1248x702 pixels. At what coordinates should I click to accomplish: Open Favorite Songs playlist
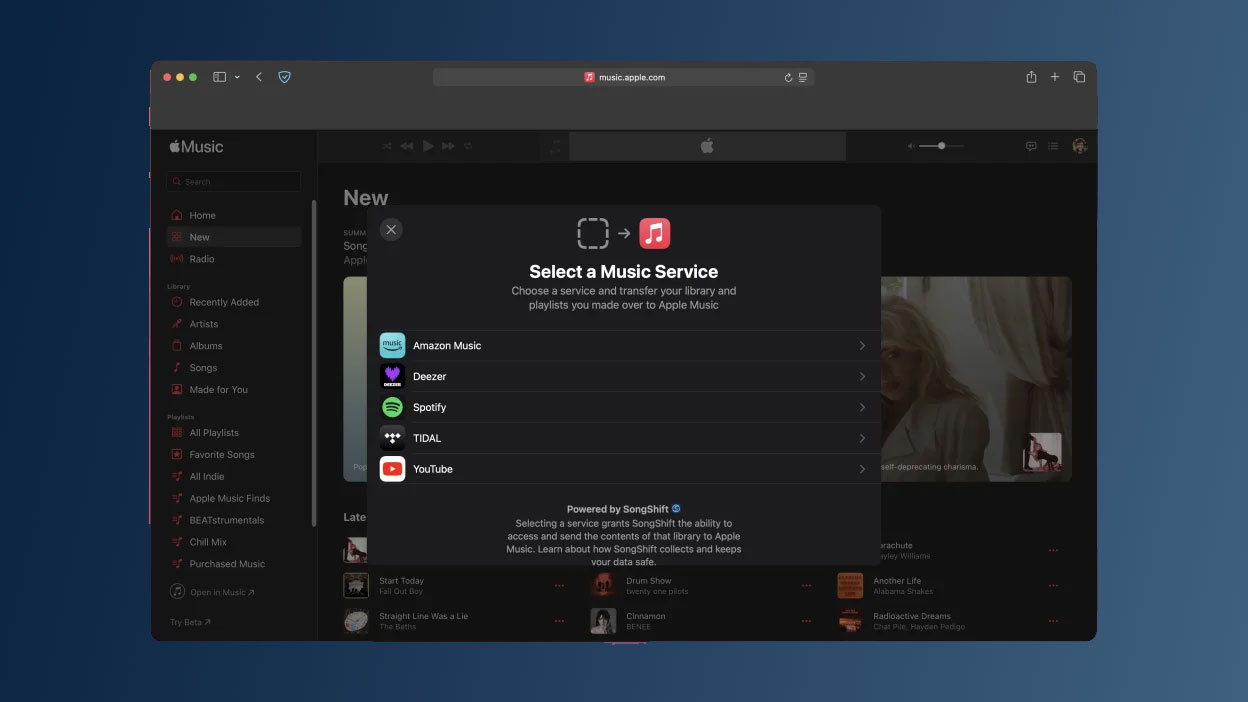[x=233, y=455]
